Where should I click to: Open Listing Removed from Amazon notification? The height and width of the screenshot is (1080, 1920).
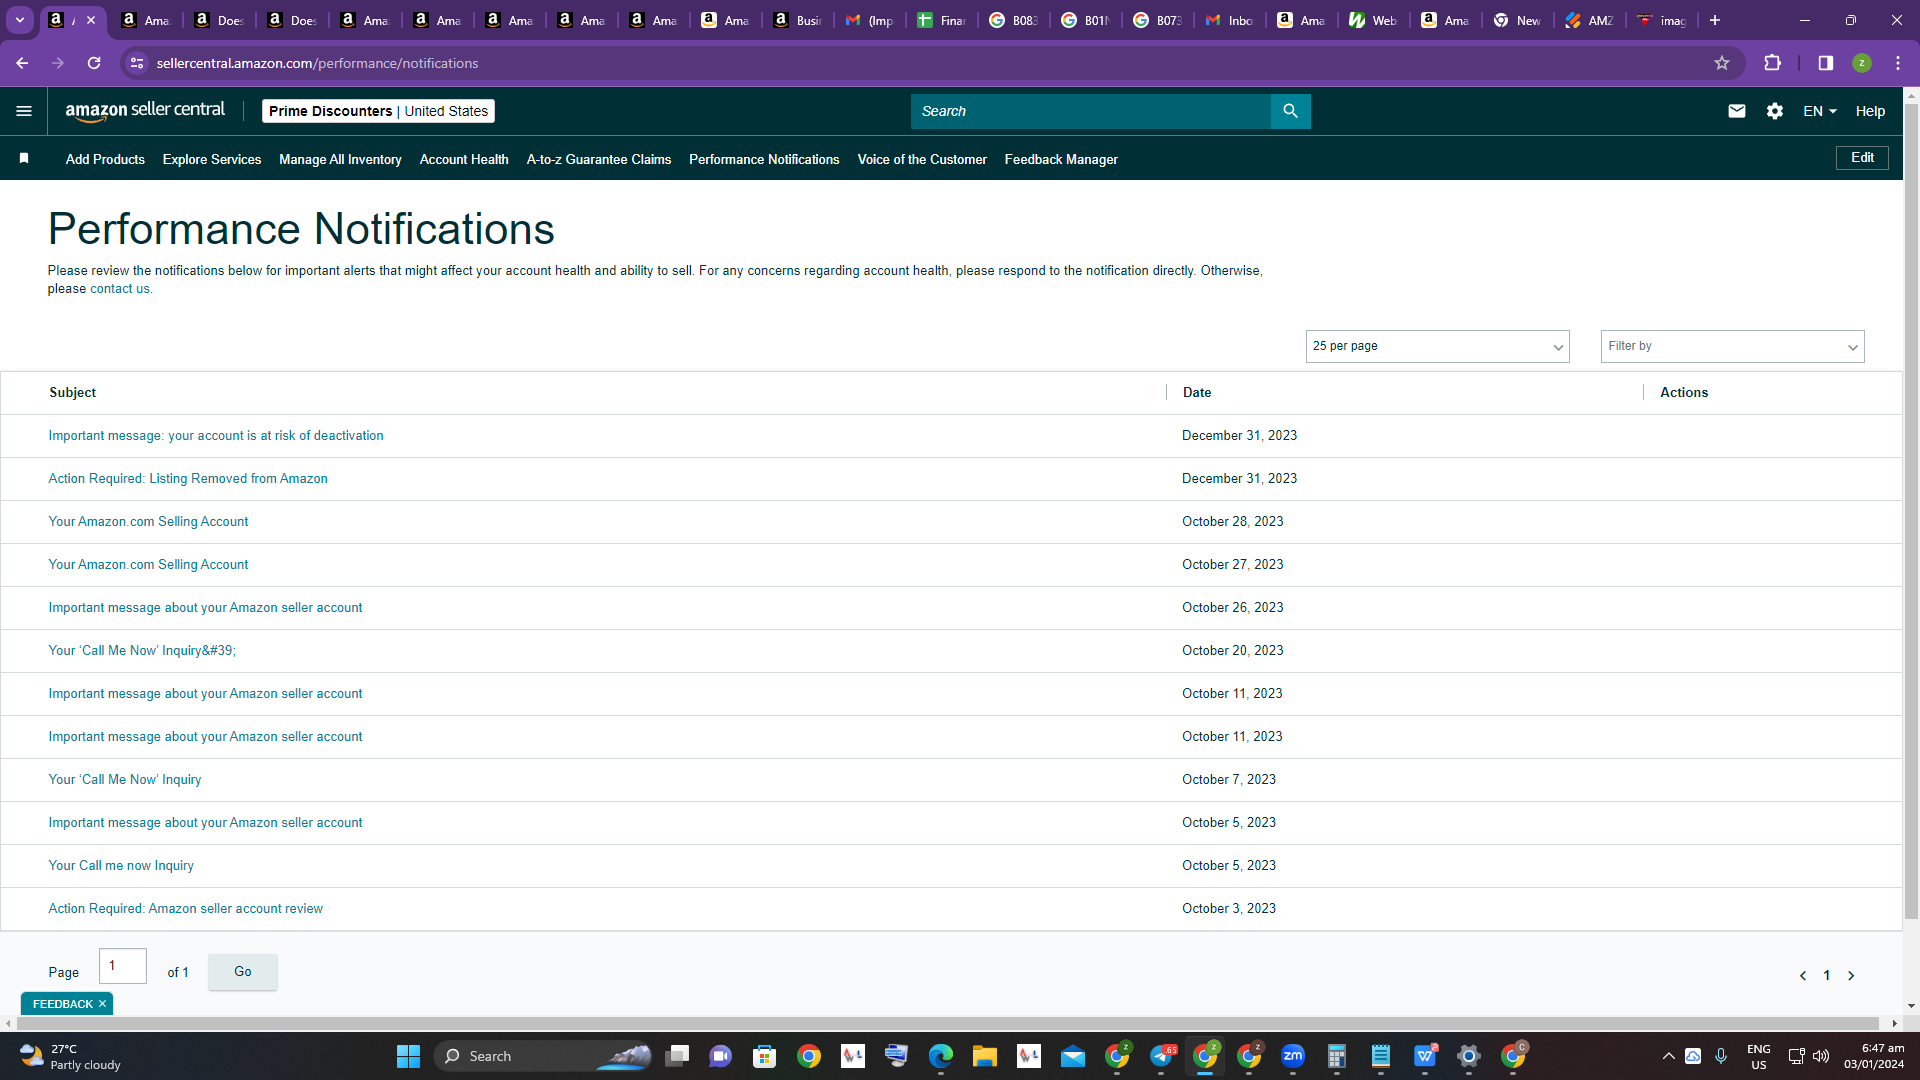(x=188, y=479)
